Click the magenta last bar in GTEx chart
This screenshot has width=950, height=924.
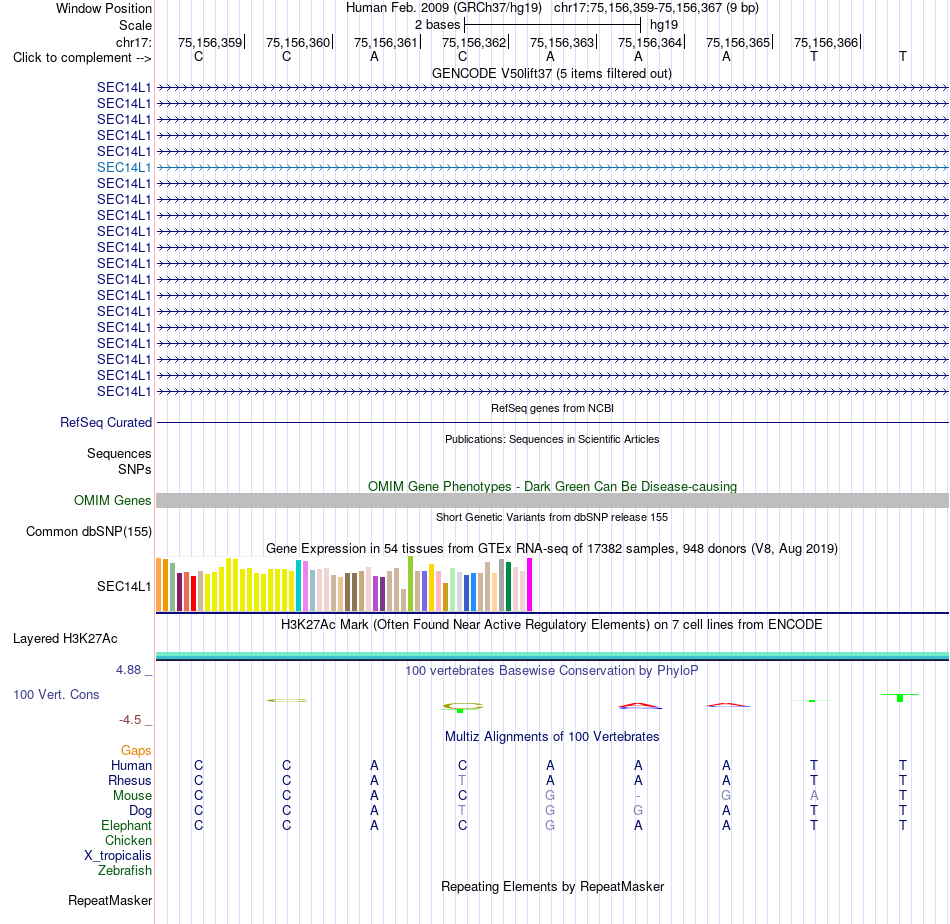point(530,584)
